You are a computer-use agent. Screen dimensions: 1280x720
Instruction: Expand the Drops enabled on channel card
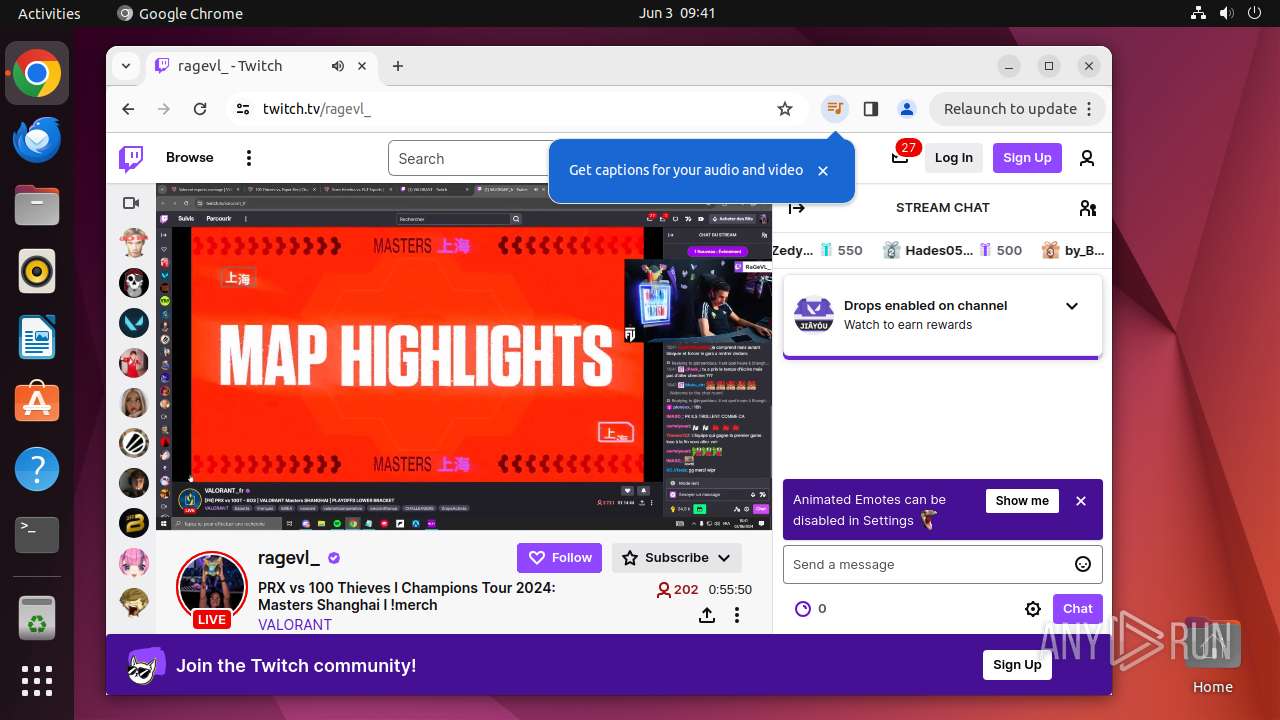coord(1072,306)
